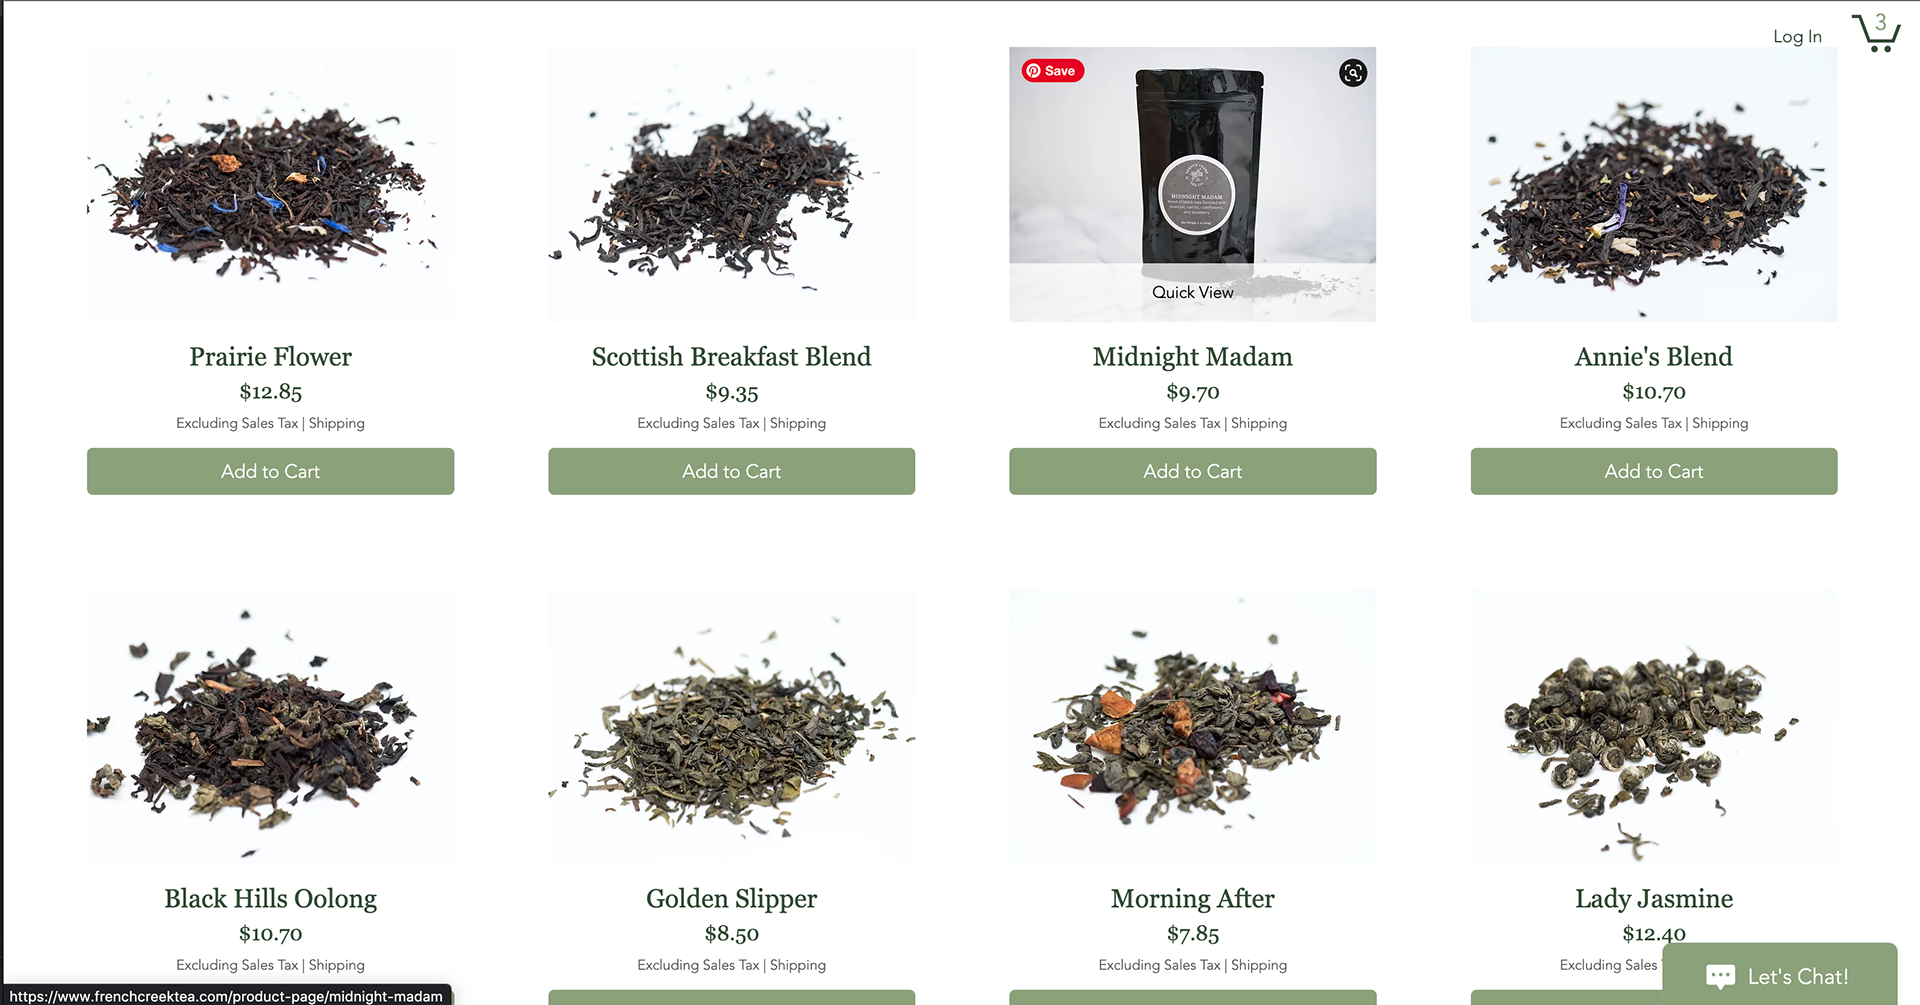Open the Prairie Flower product image
Screen dimensions: 1920x1005
click(x=270, y=184)
